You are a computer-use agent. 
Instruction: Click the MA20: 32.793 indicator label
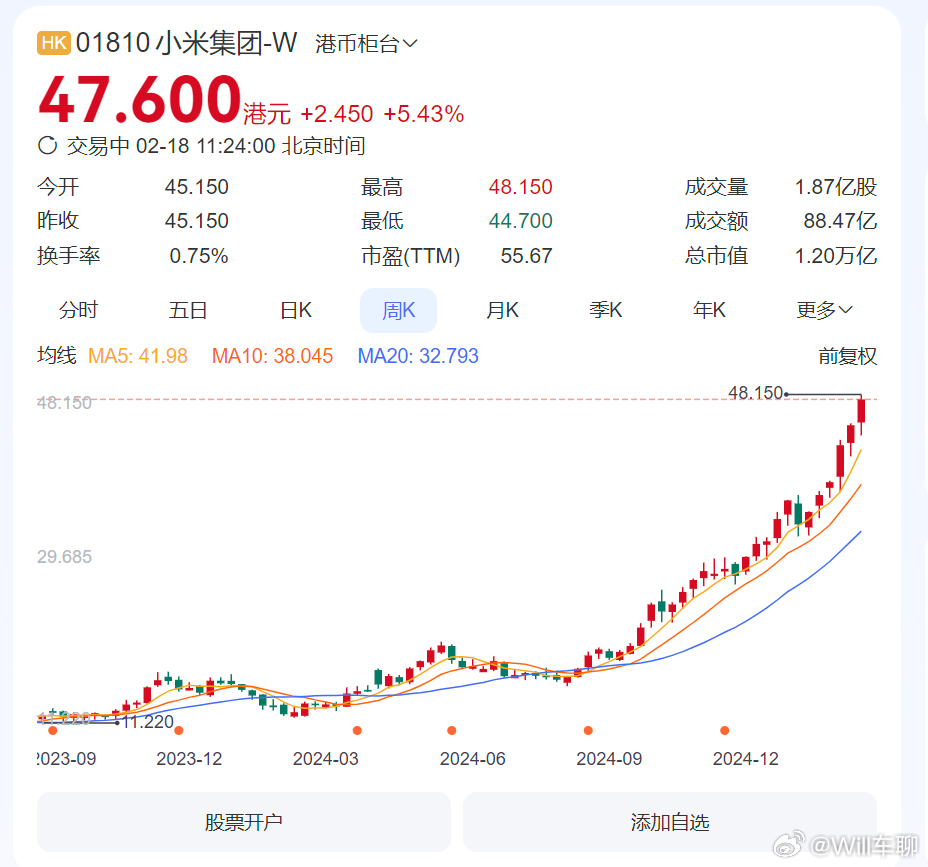[x=418, y=356]
